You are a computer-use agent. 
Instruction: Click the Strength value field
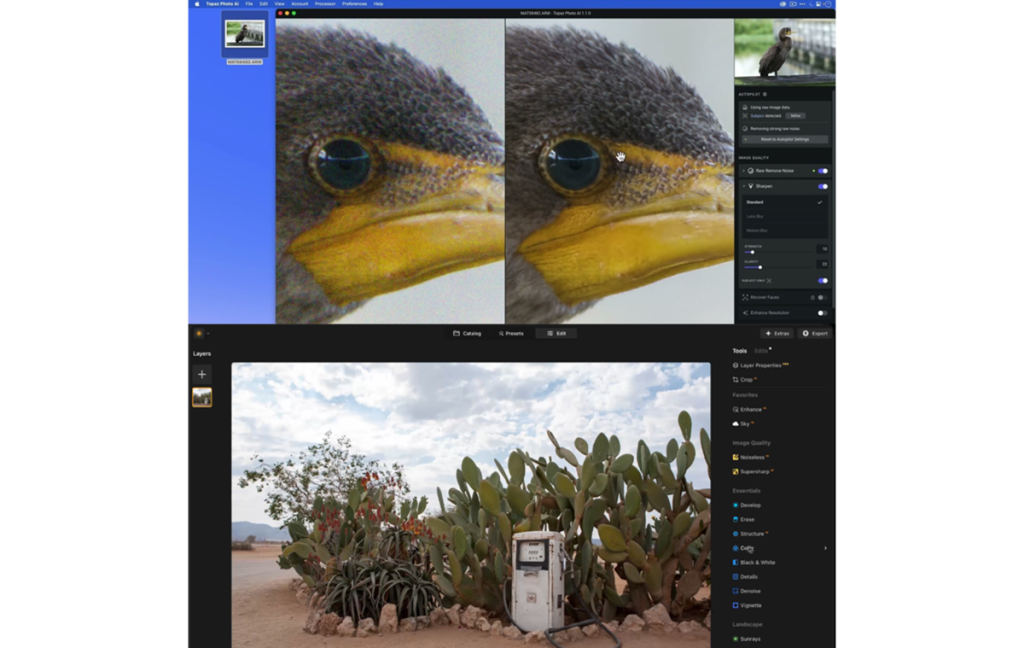point(823,249)
